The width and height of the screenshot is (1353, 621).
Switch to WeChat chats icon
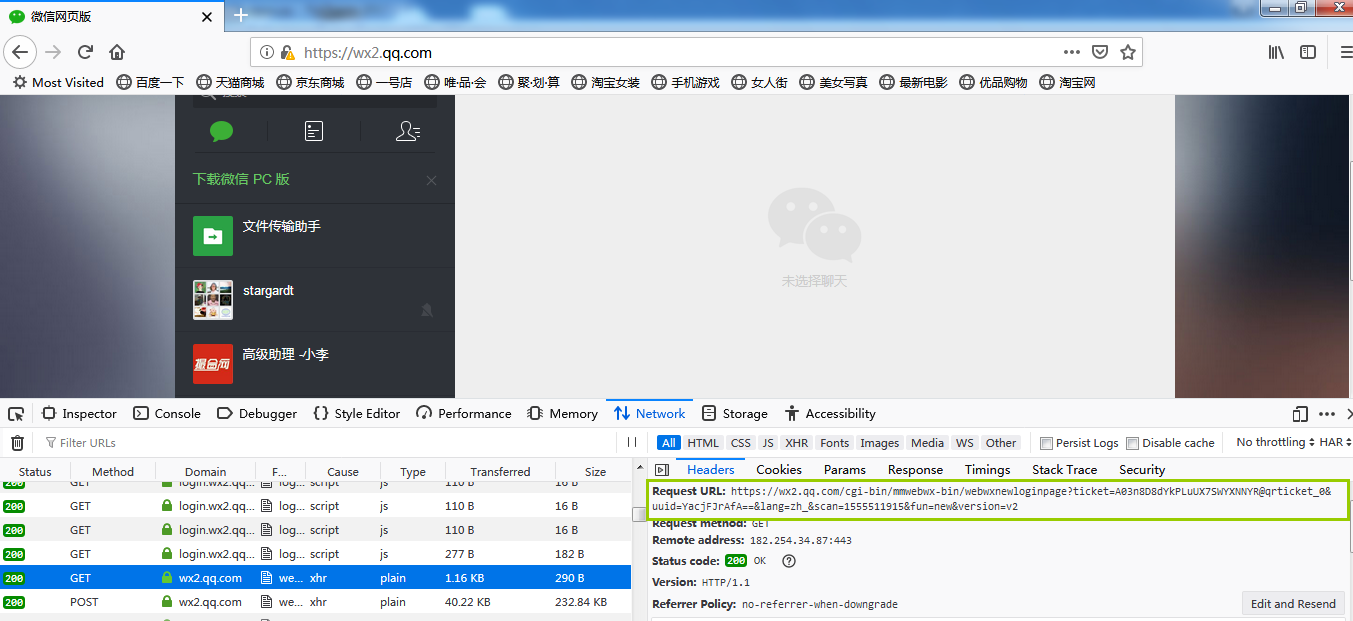click(221, 131)
